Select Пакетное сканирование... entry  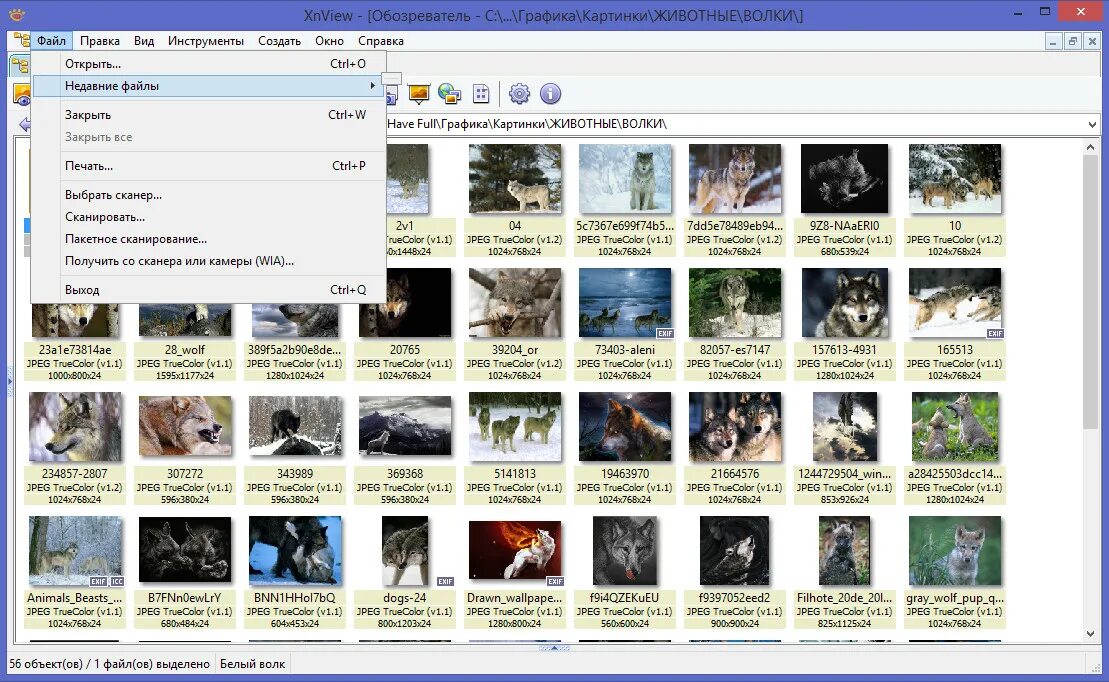[x=209, y=238]
